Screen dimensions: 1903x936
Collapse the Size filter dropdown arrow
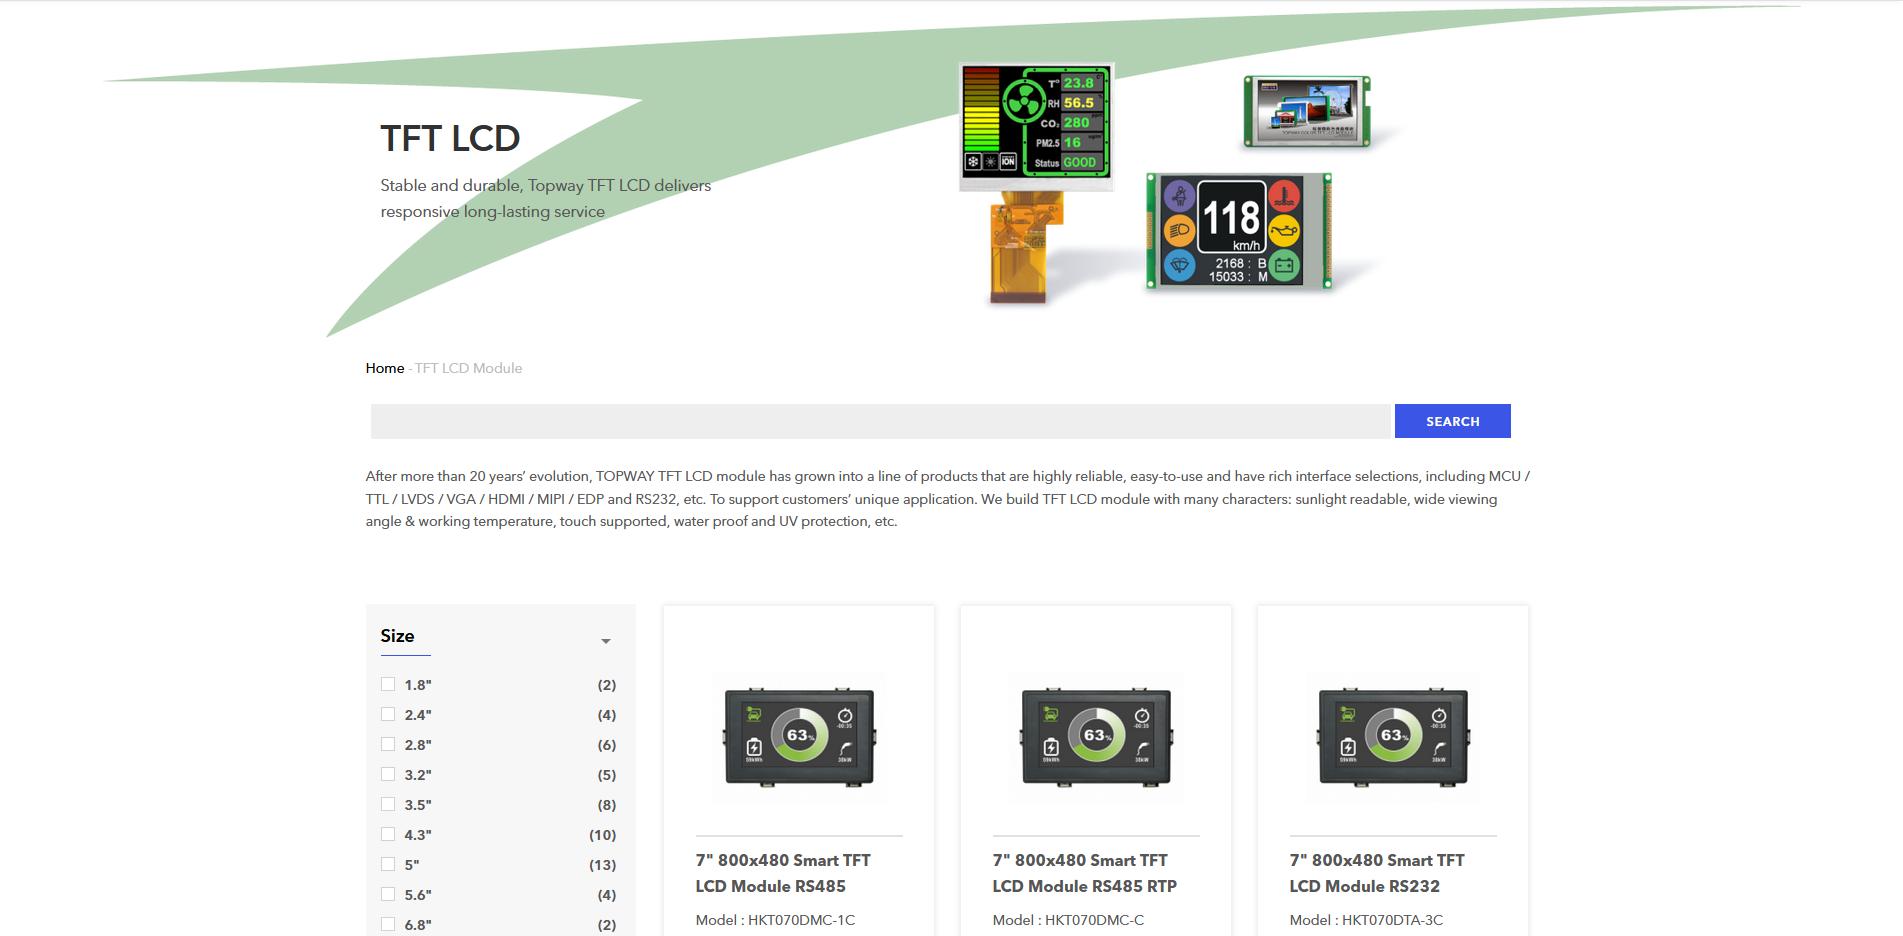(x=605, y=641)
